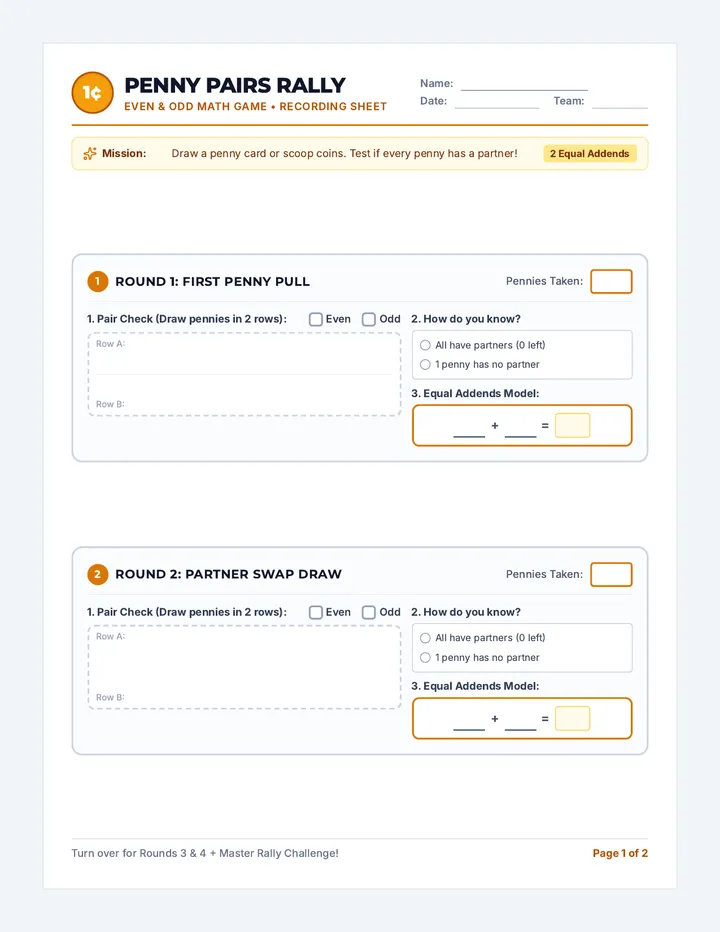
Task: Click the Round 1 Pennies Taken box
Action: [x=611, y=281]
